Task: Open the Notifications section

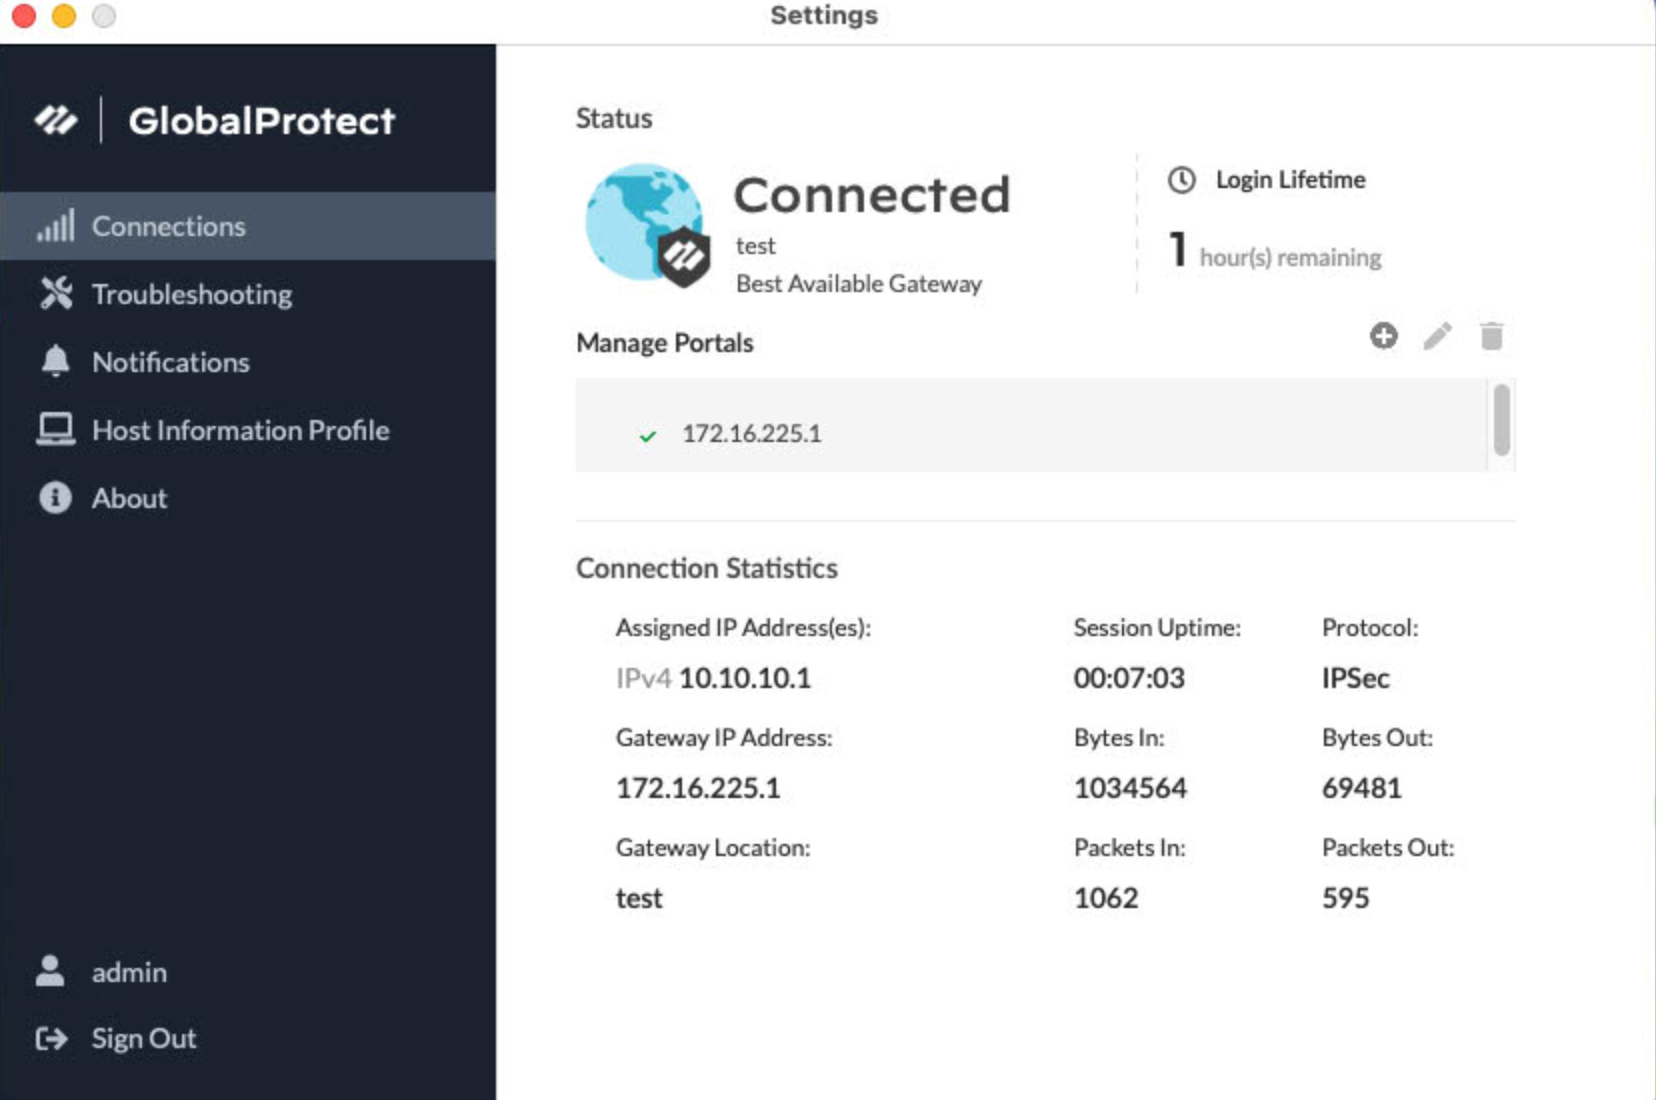Action: [x=171, y=362]
